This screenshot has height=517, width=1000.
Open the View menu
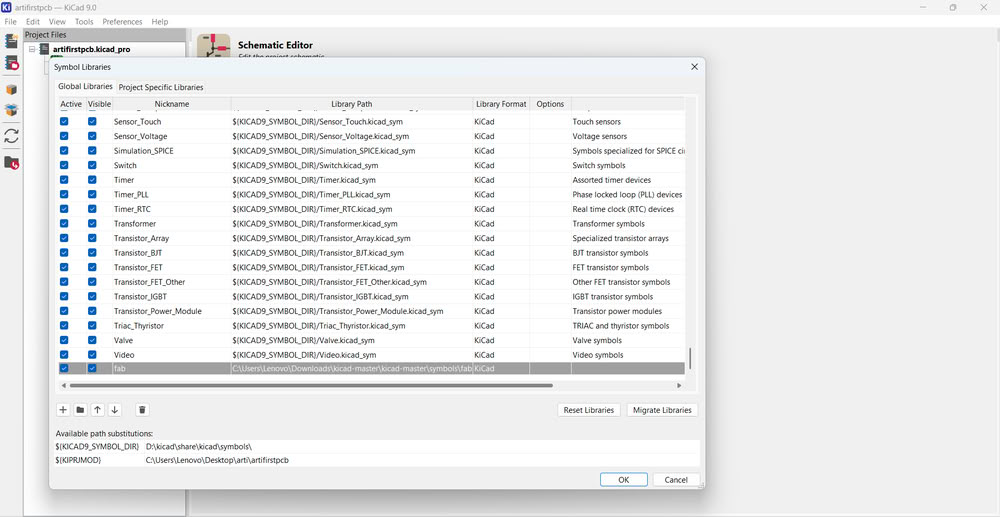coord(57,22)
